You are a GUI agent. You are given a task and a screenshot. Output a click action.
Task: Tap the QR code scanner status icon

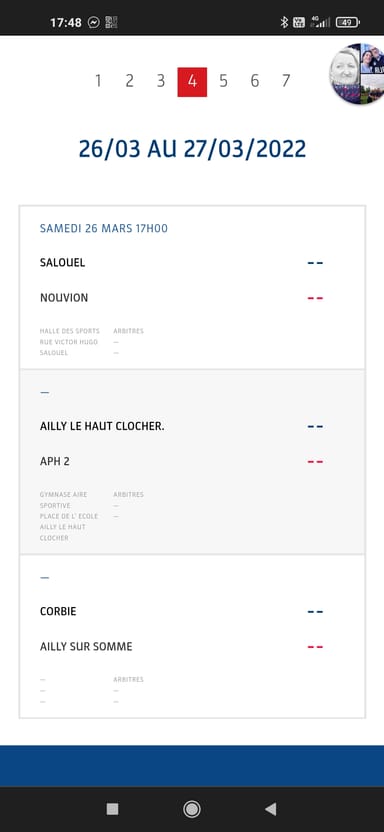[x=111, y=22]
